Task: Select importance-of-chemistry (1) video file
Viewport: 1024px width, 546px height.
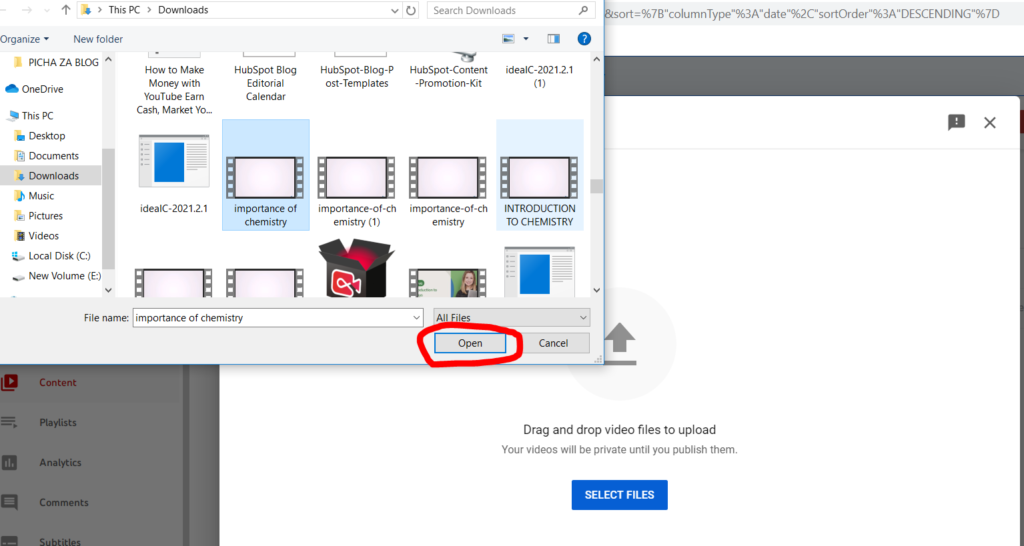Action: click(x=357, y=191)
